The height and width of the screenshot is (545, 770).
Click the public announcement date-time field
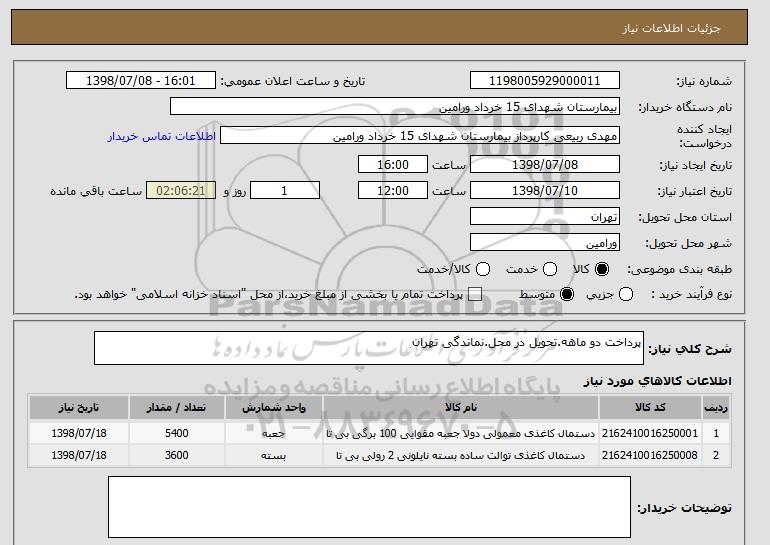(141, 81)
